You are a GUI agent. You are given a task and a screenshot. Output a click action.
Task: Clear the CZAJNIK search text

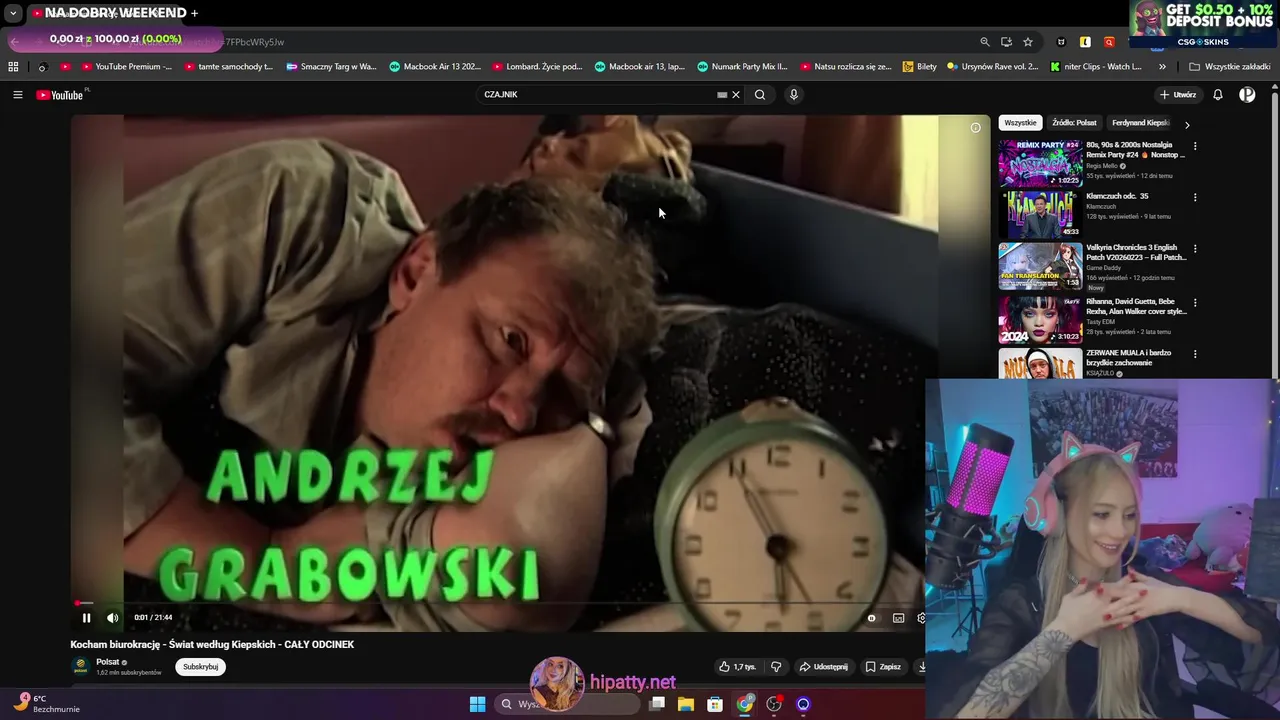coord(736,95)
